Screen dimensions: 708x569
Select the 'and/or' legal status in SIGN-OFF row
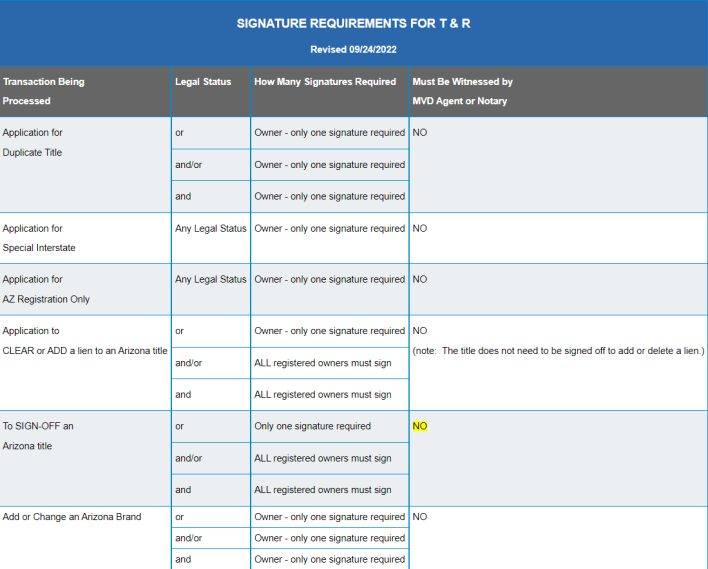point(211,458)
